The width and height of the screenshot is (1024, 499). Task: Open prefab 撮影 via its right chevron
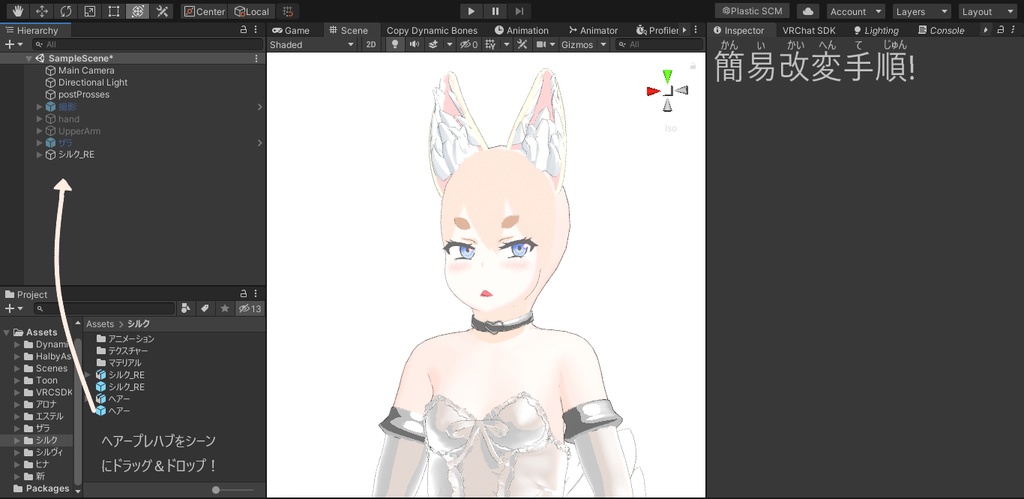point(259,106)
